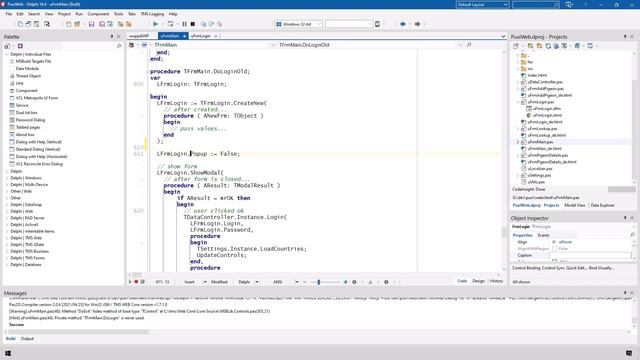Image resolution: width=640 pixels, height=360 pixels.
Task: Switch to the uFrmLogin editor tab
Action: point(201,36)
